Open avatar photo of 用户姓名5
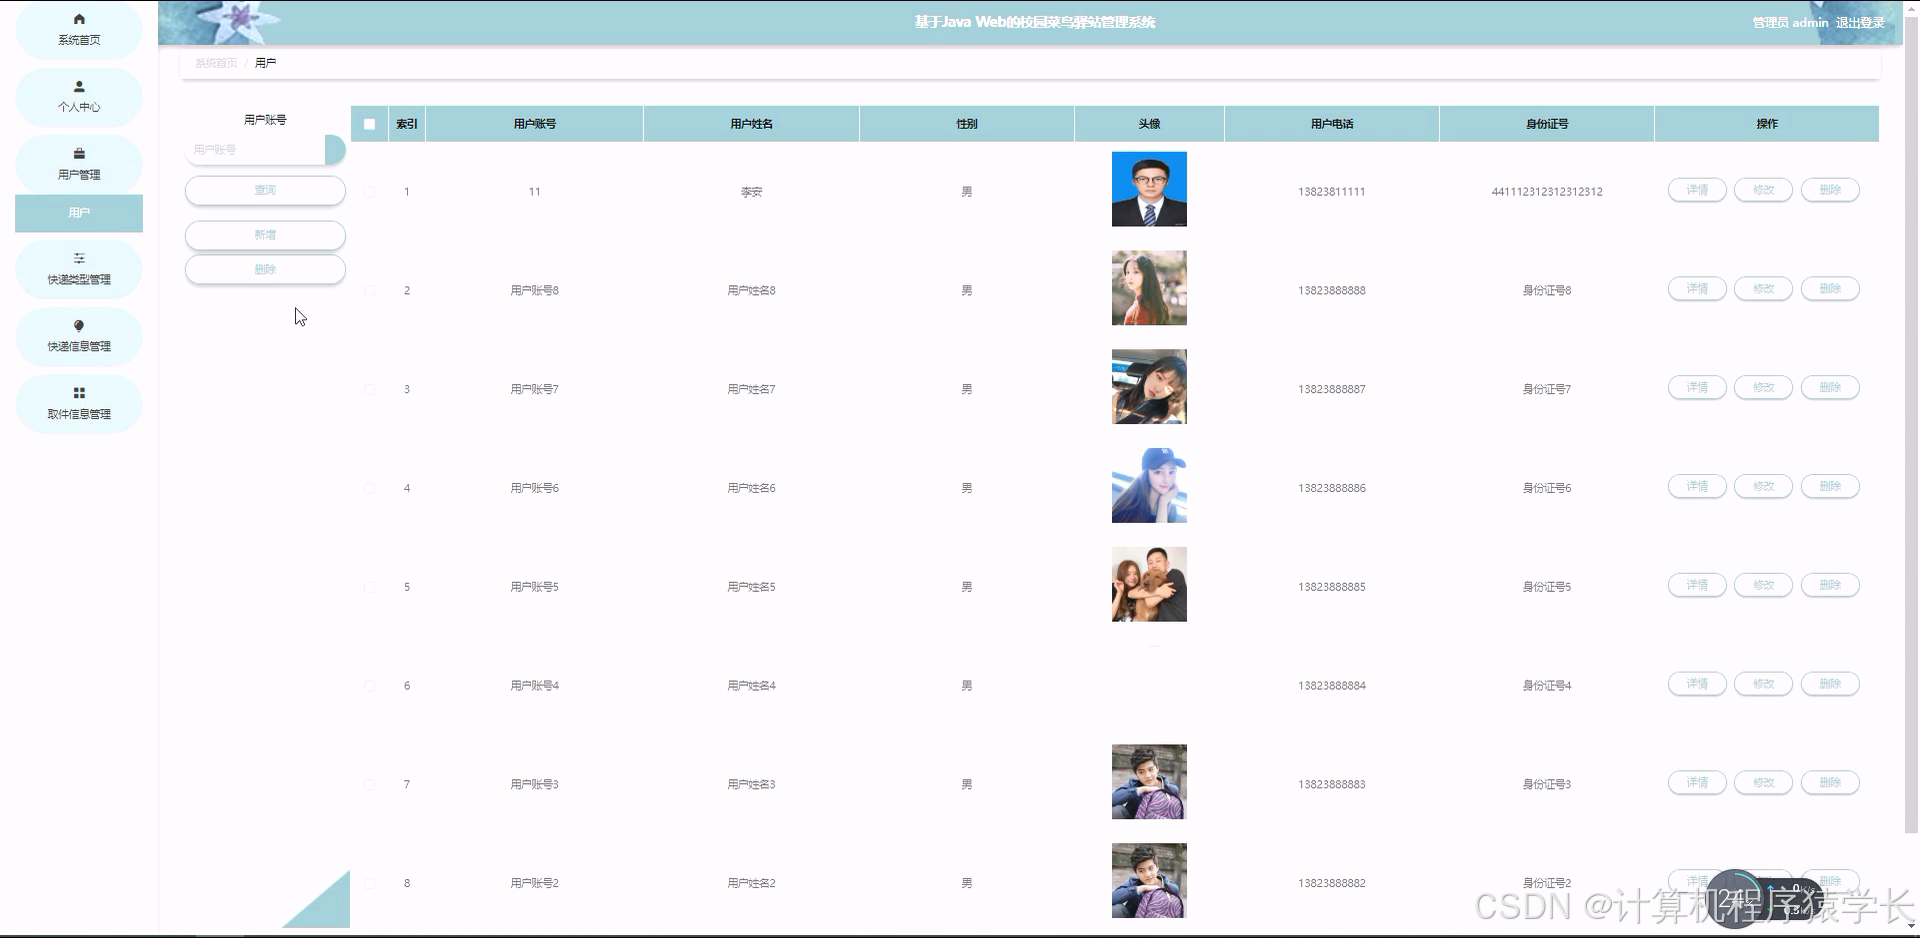The image size is (1920, 938). coord(1149,585)
